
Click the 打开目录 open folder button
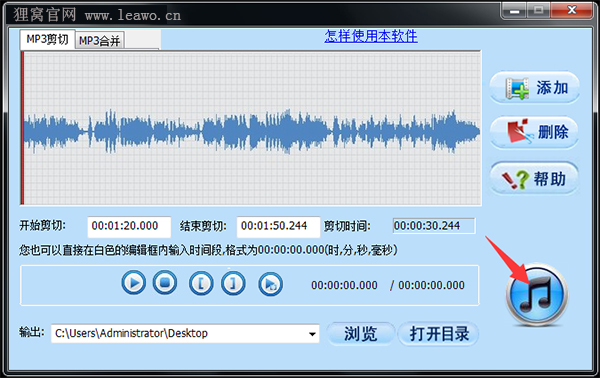coord(439,334)
